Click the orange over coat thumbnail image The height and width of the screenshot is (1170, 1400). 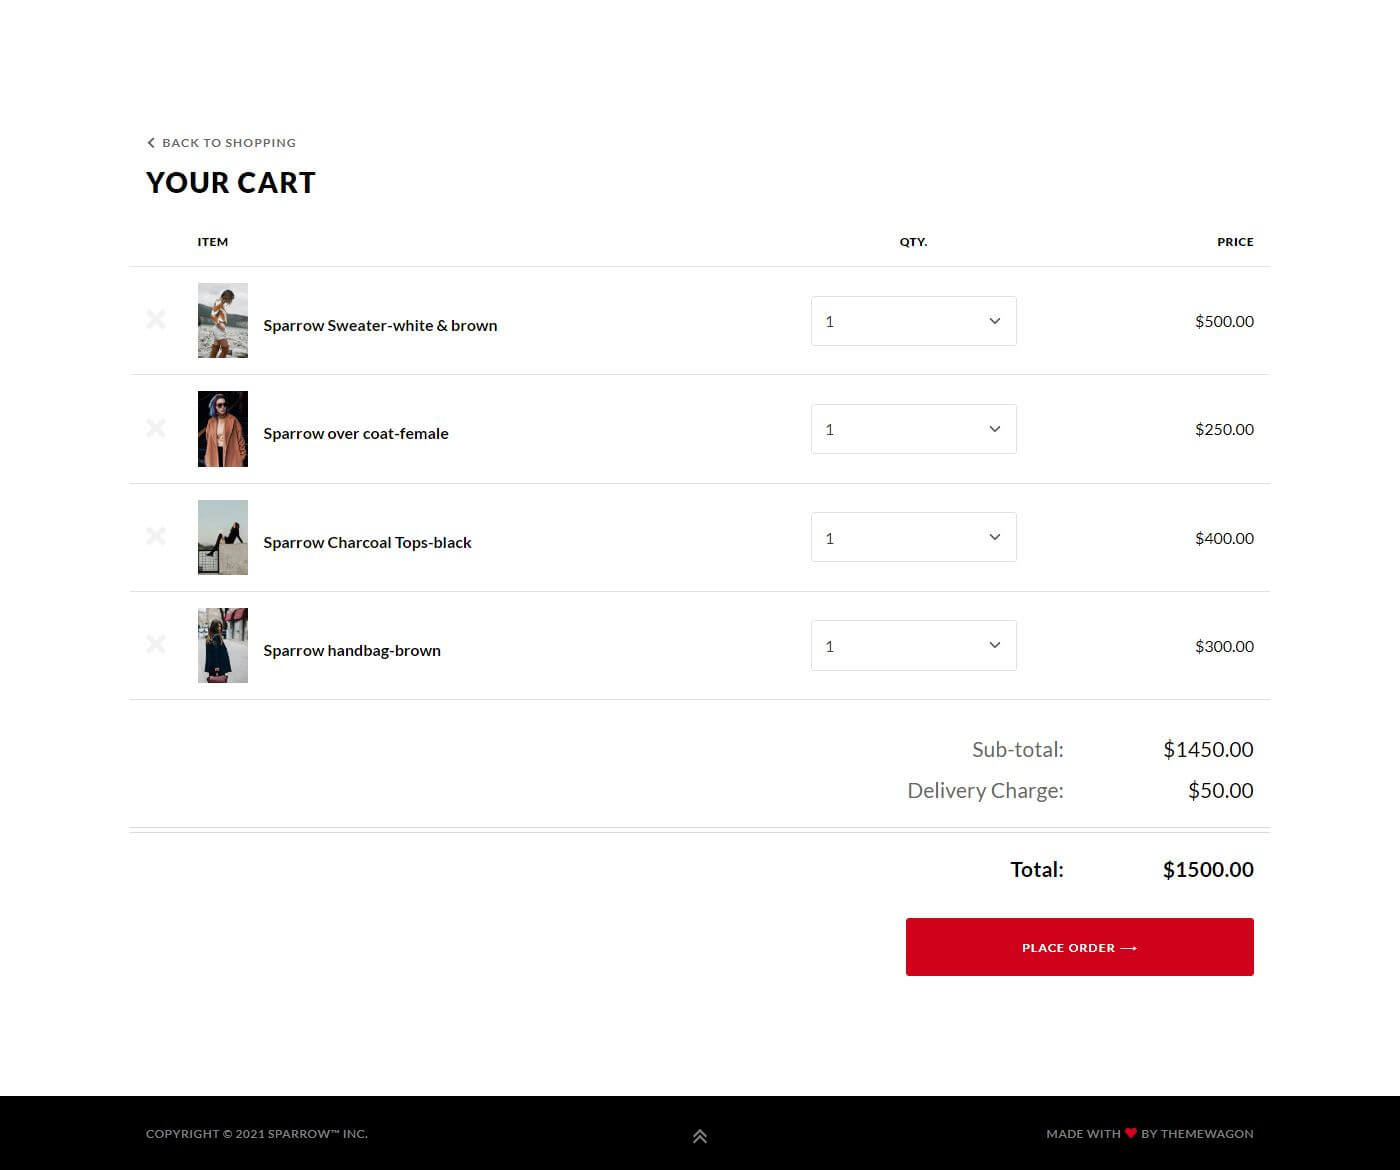[223, 429]
